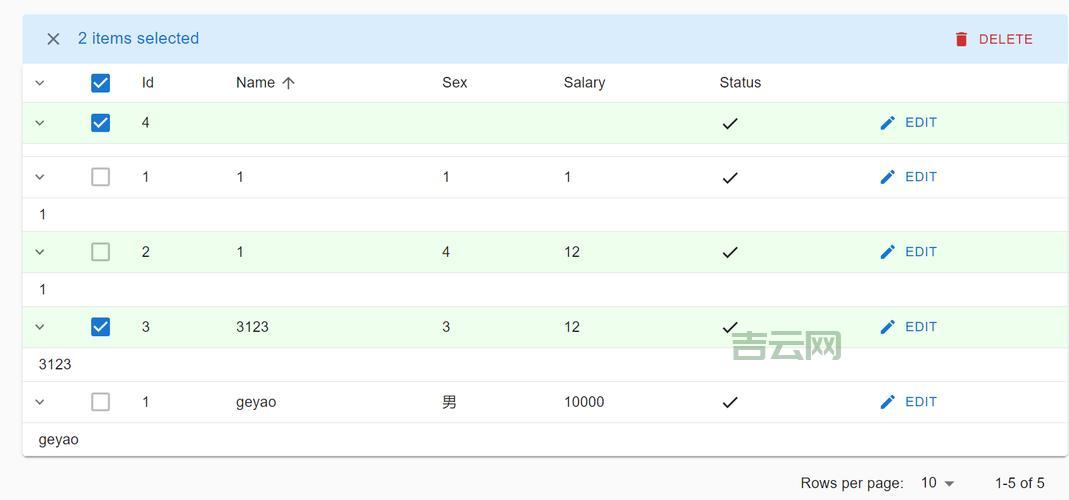Uncheck the checkbox for row 3123
1069x500 pixels.
100,327
